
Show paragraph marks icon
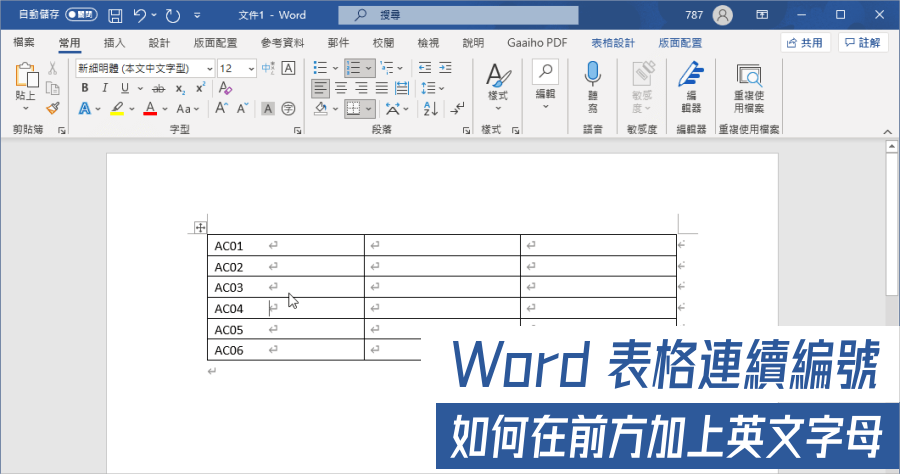(457, 108)
